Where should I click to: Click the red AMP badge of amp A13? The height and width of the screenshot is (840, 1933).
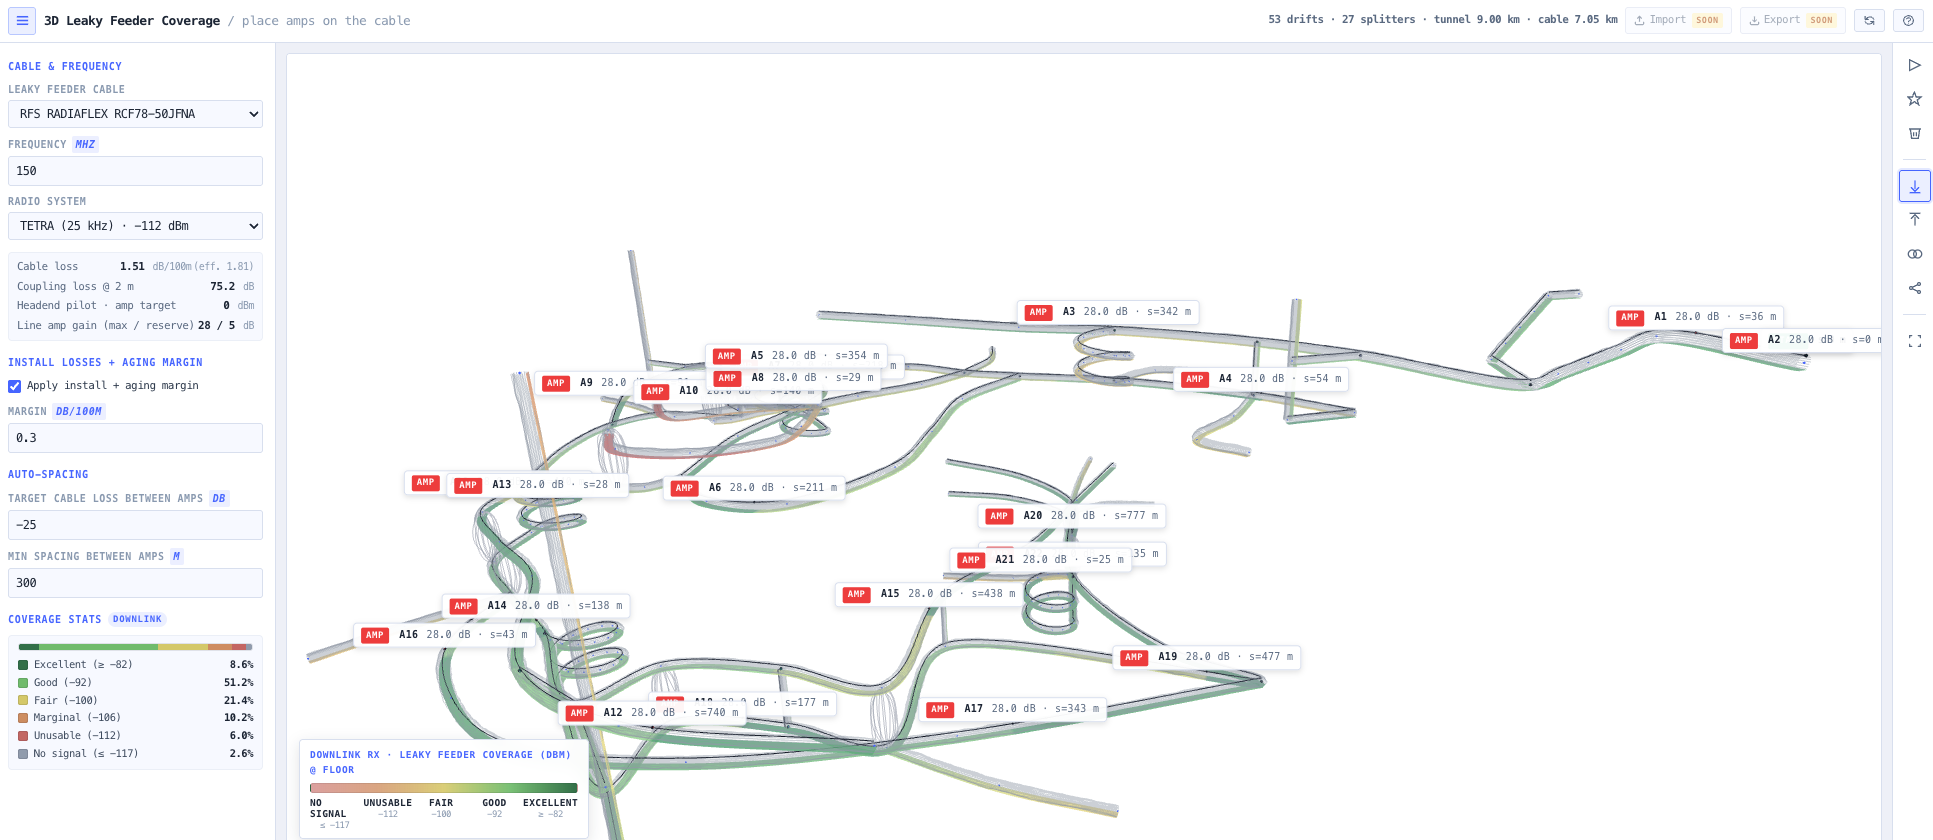(x=468, y=485)
